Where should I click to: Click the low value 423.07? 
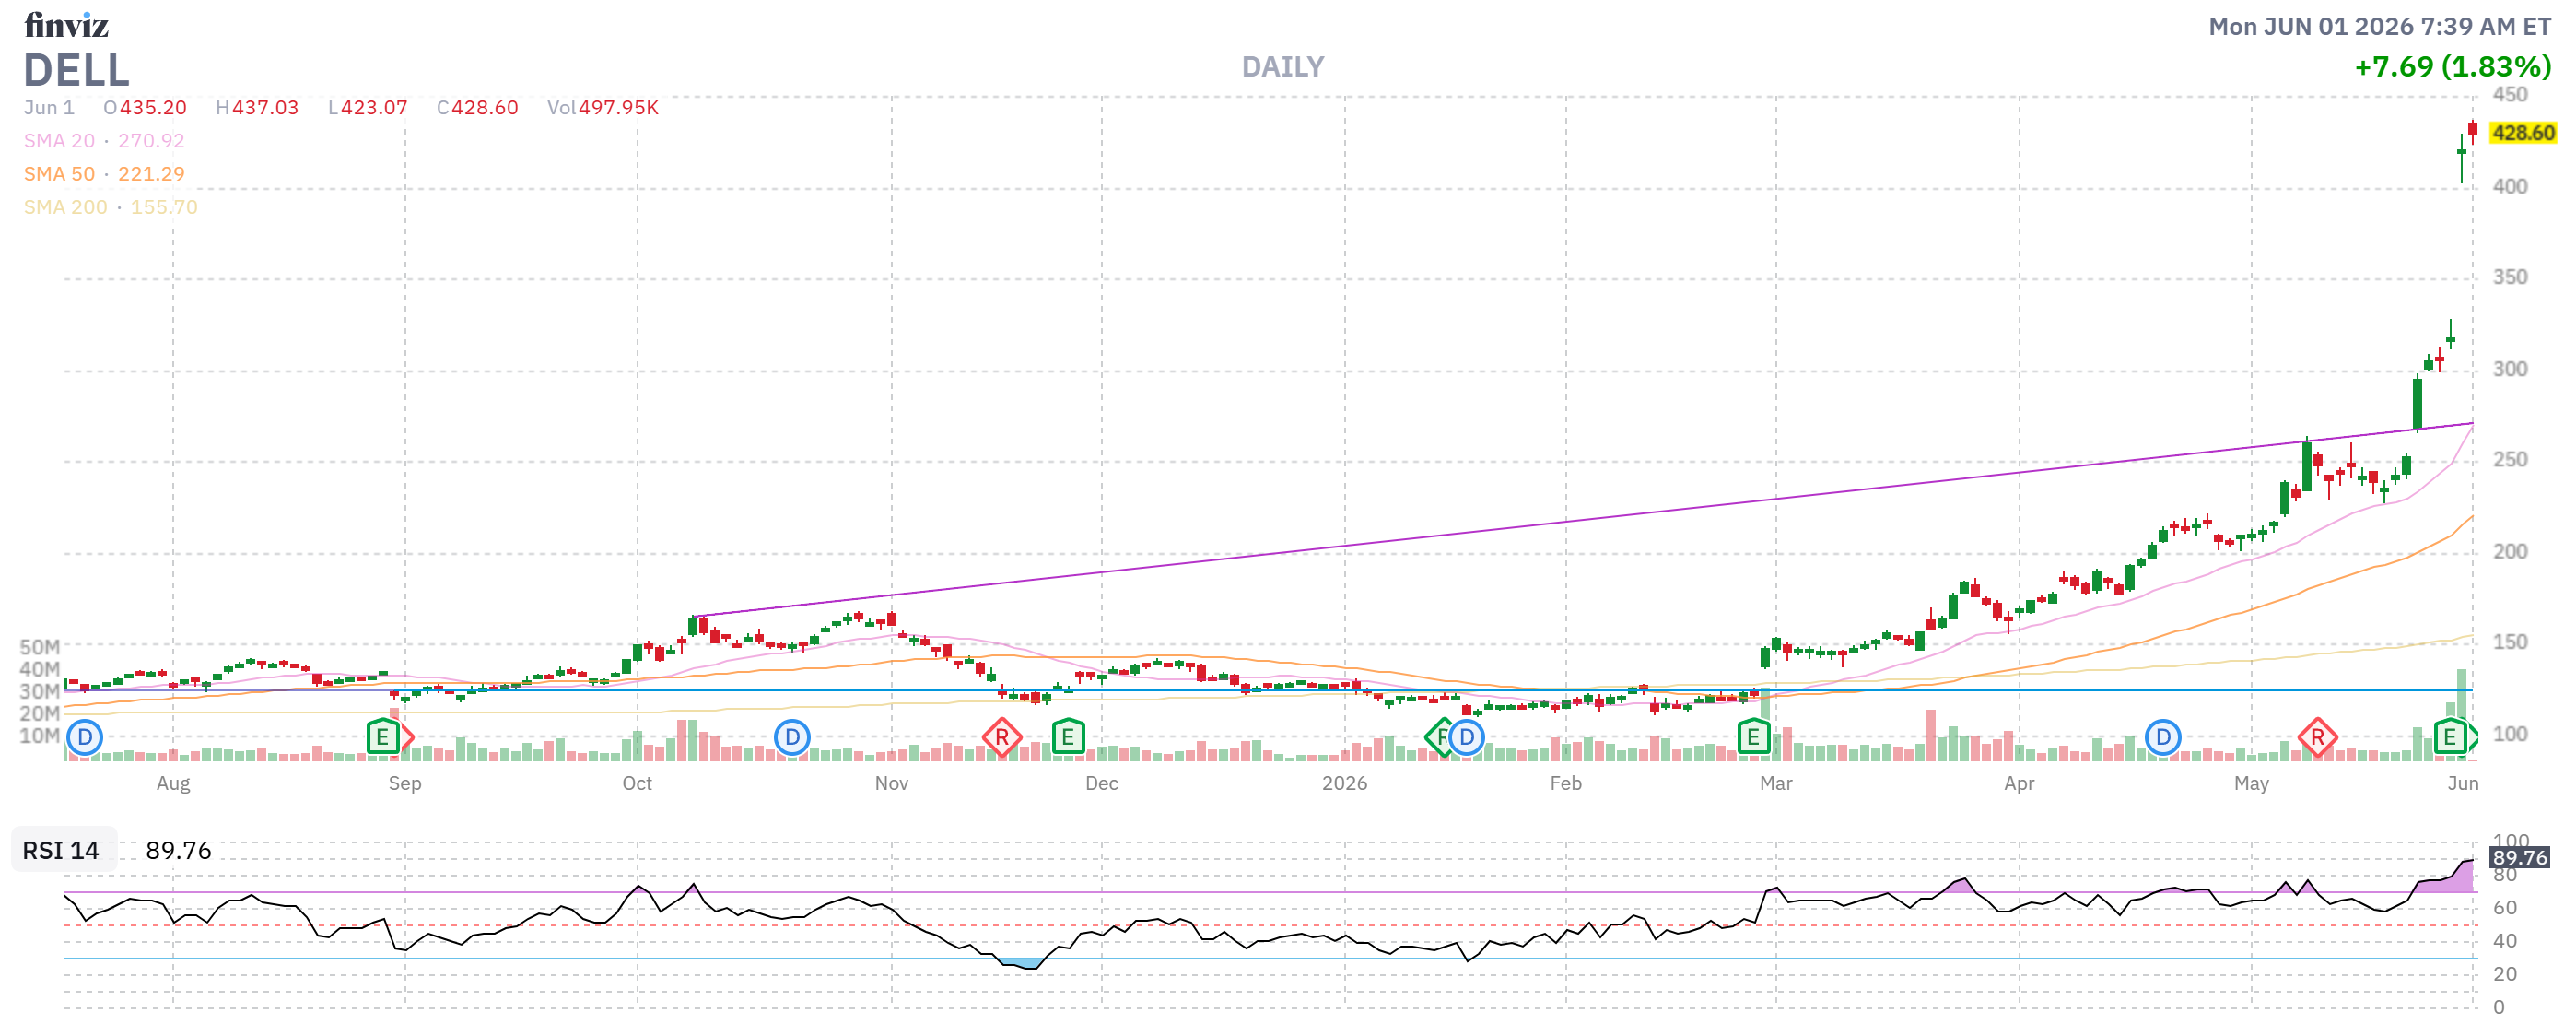[374, 108]
